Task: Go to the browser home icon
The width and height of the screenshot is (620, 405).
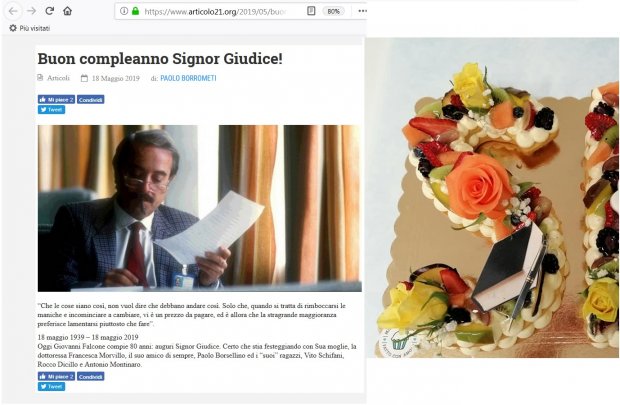Action: pyautogui.click(x=68, y=11)
